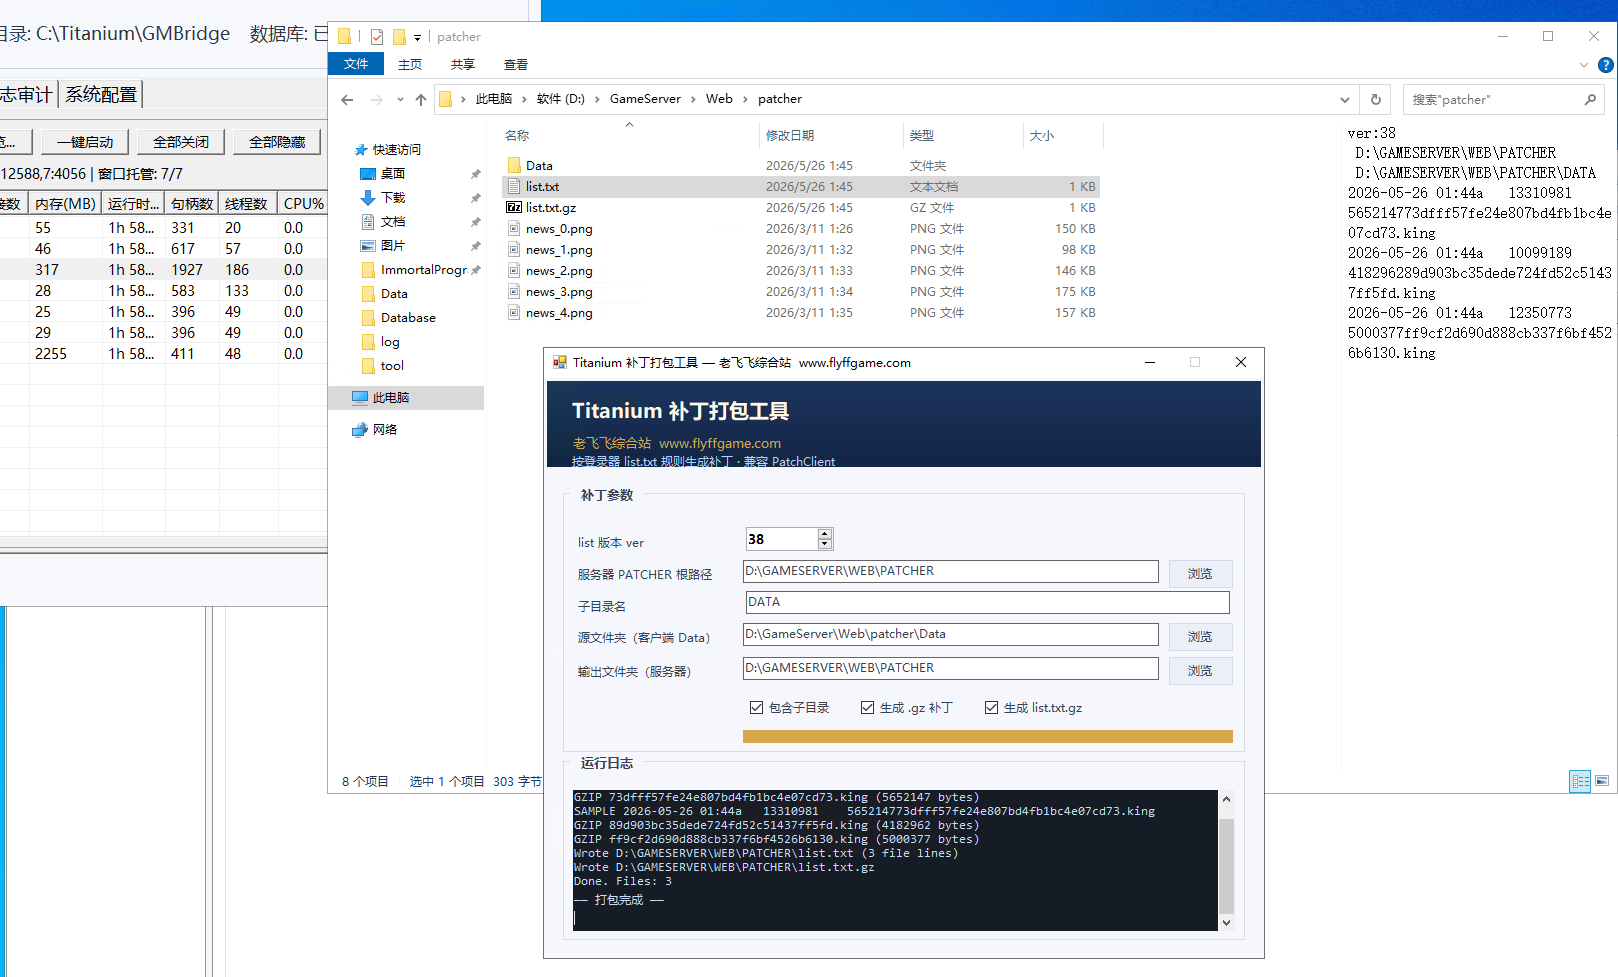Click the 子目录名 input field
Image resolution: width=1618 pixels, height=977 pixels.
[x=987, y=602]
